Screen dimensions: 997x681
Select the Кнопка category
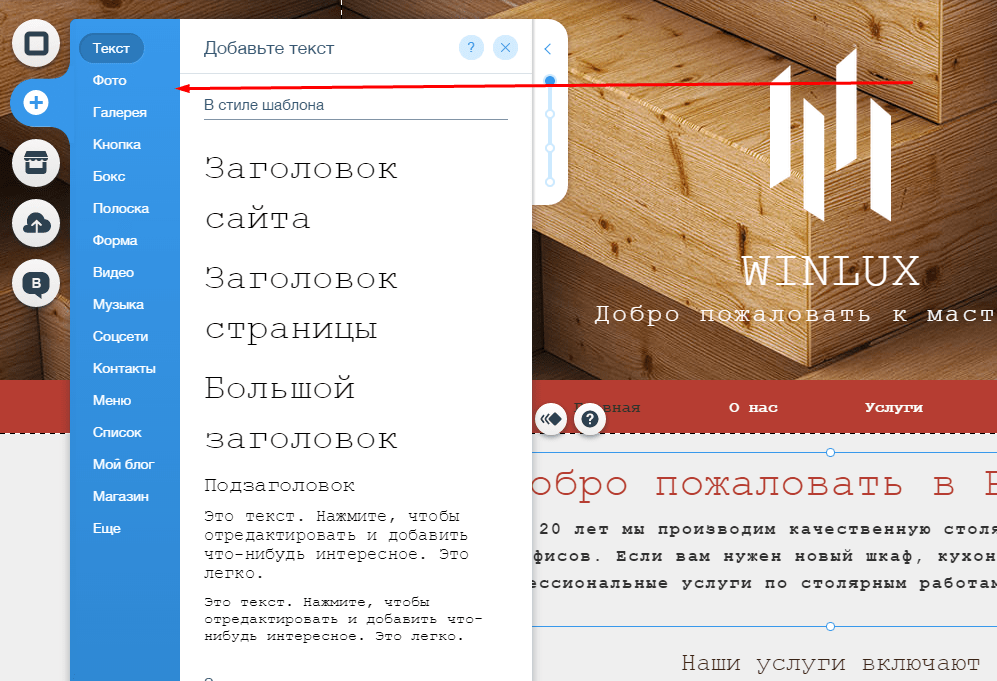(116, 144)
